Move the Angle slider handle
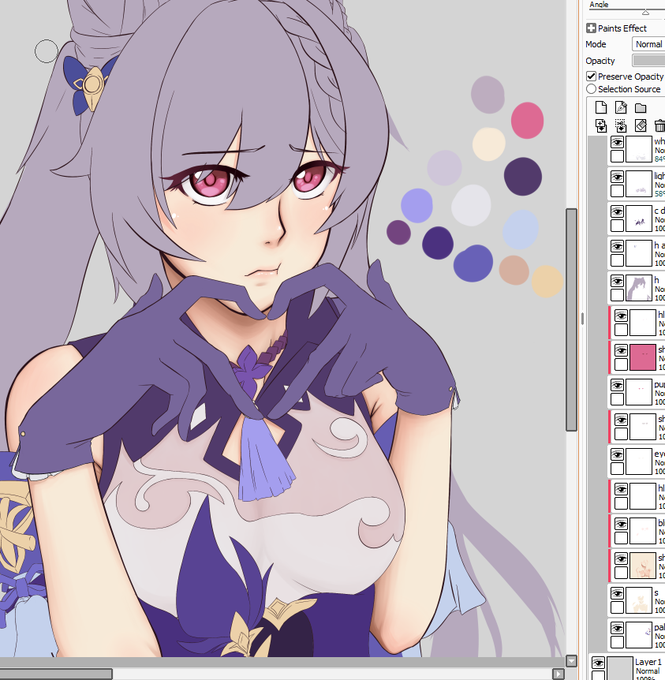Image resolution: width=665 pixels, height=680 pixels. (x=645, y=12)
